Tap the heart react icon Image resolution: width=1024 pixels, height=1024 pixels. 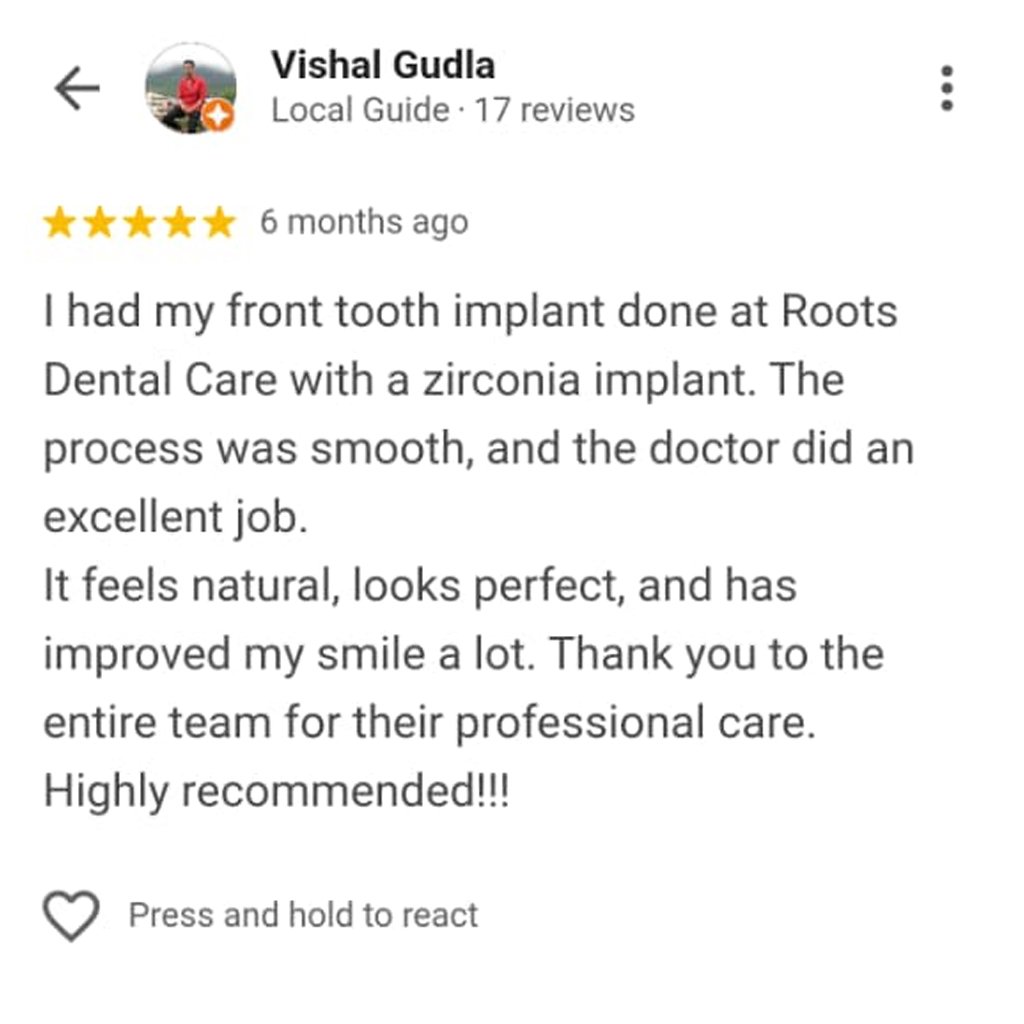pos(71,916)
